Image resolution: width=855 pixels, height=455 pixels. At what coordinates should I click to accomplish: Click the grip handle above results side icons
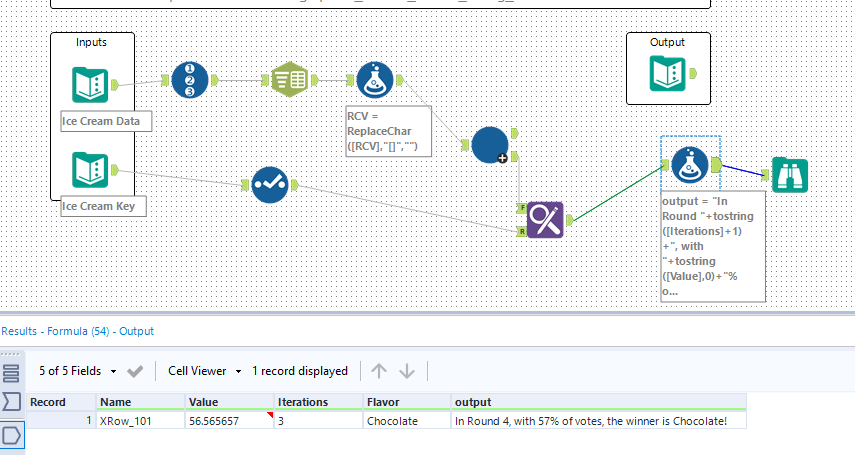(x=11, y=355)
